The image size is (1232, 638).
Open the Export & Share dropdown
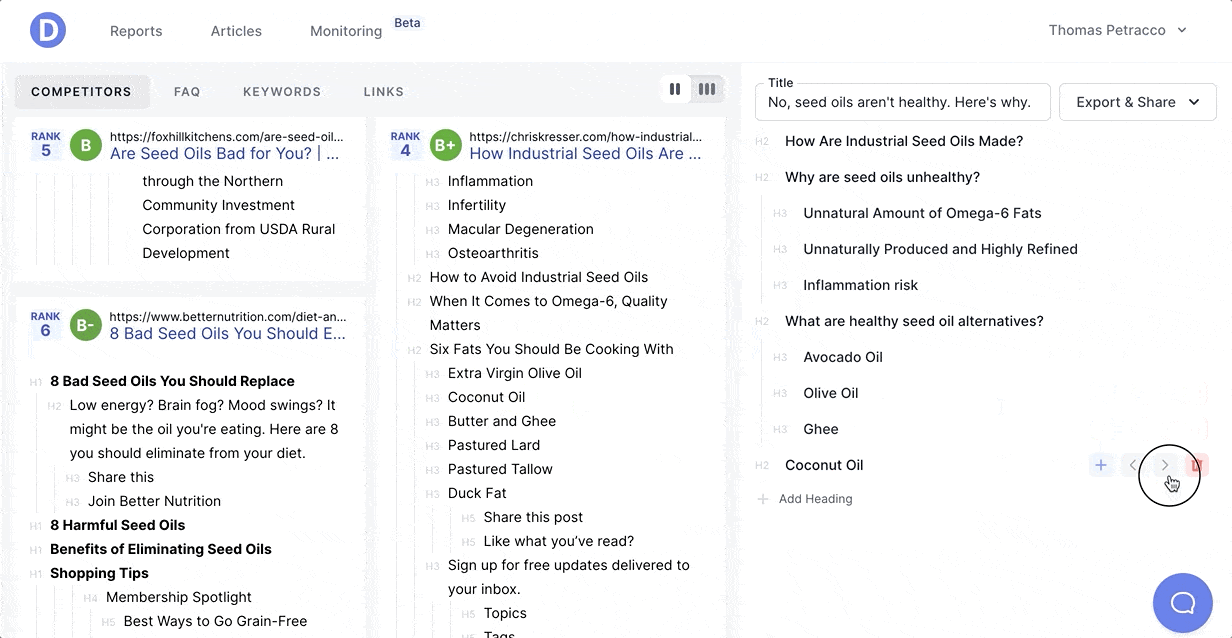pos(1138,102)
